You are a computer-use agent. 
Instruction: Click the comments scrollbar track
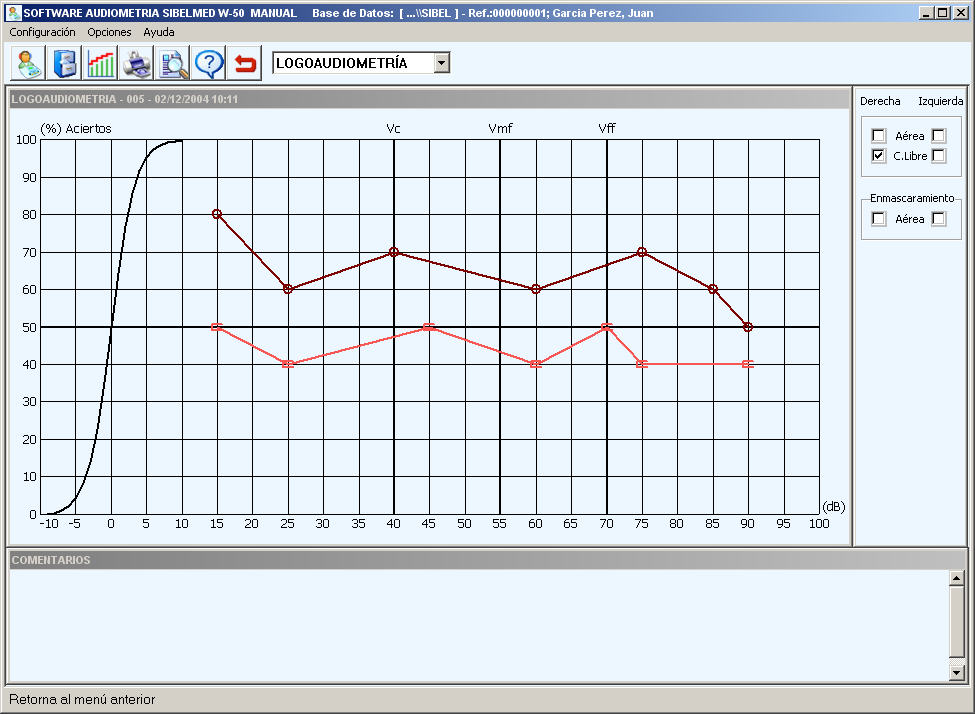956,661
